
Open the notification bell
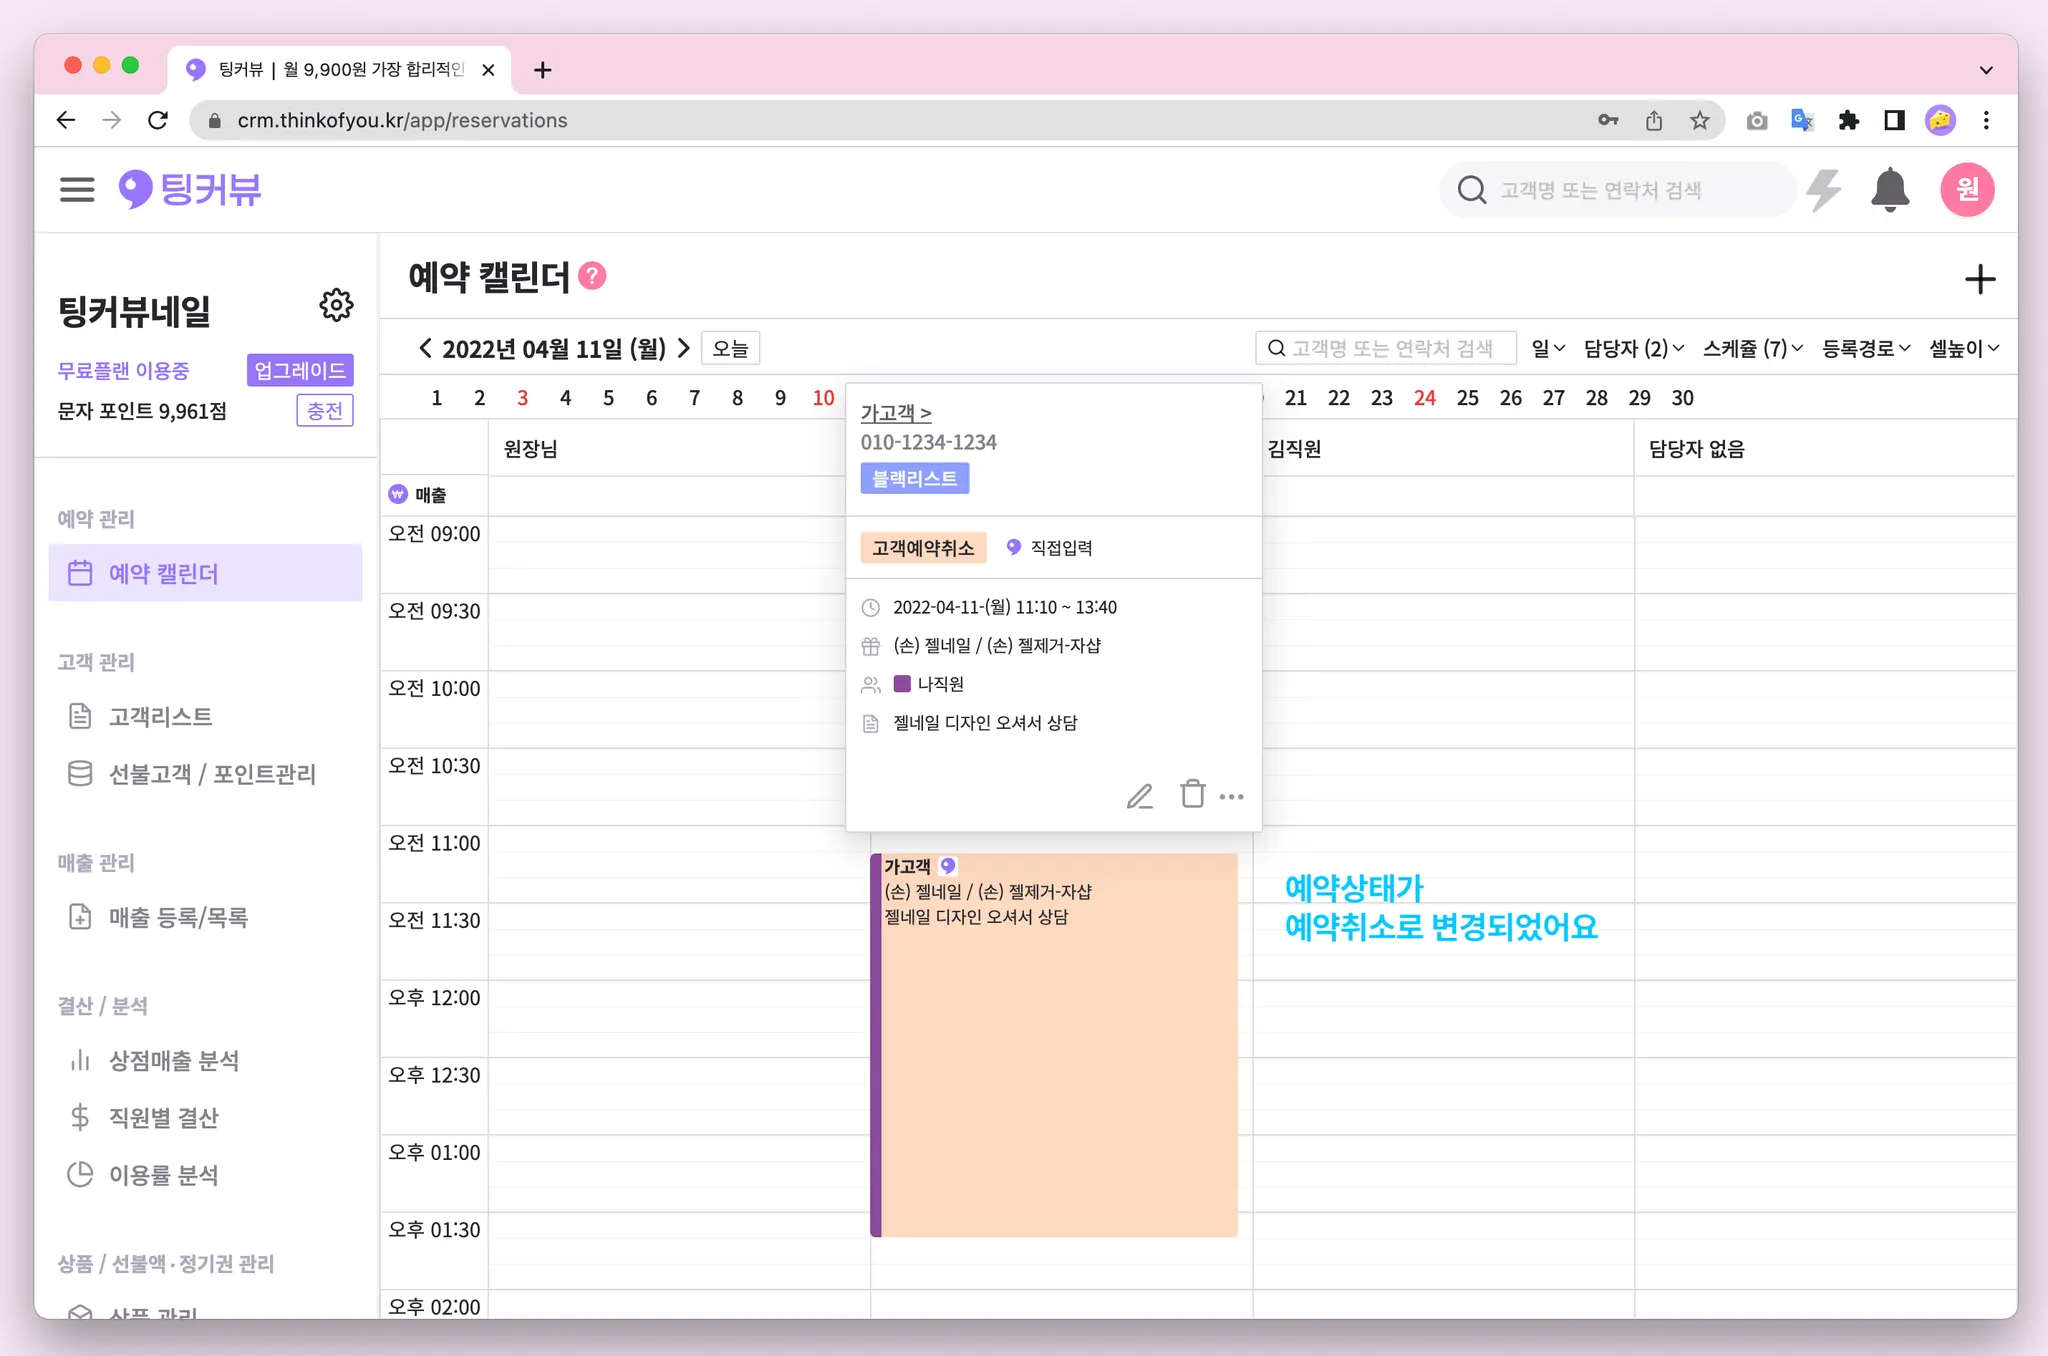(x=1889, y=190)
